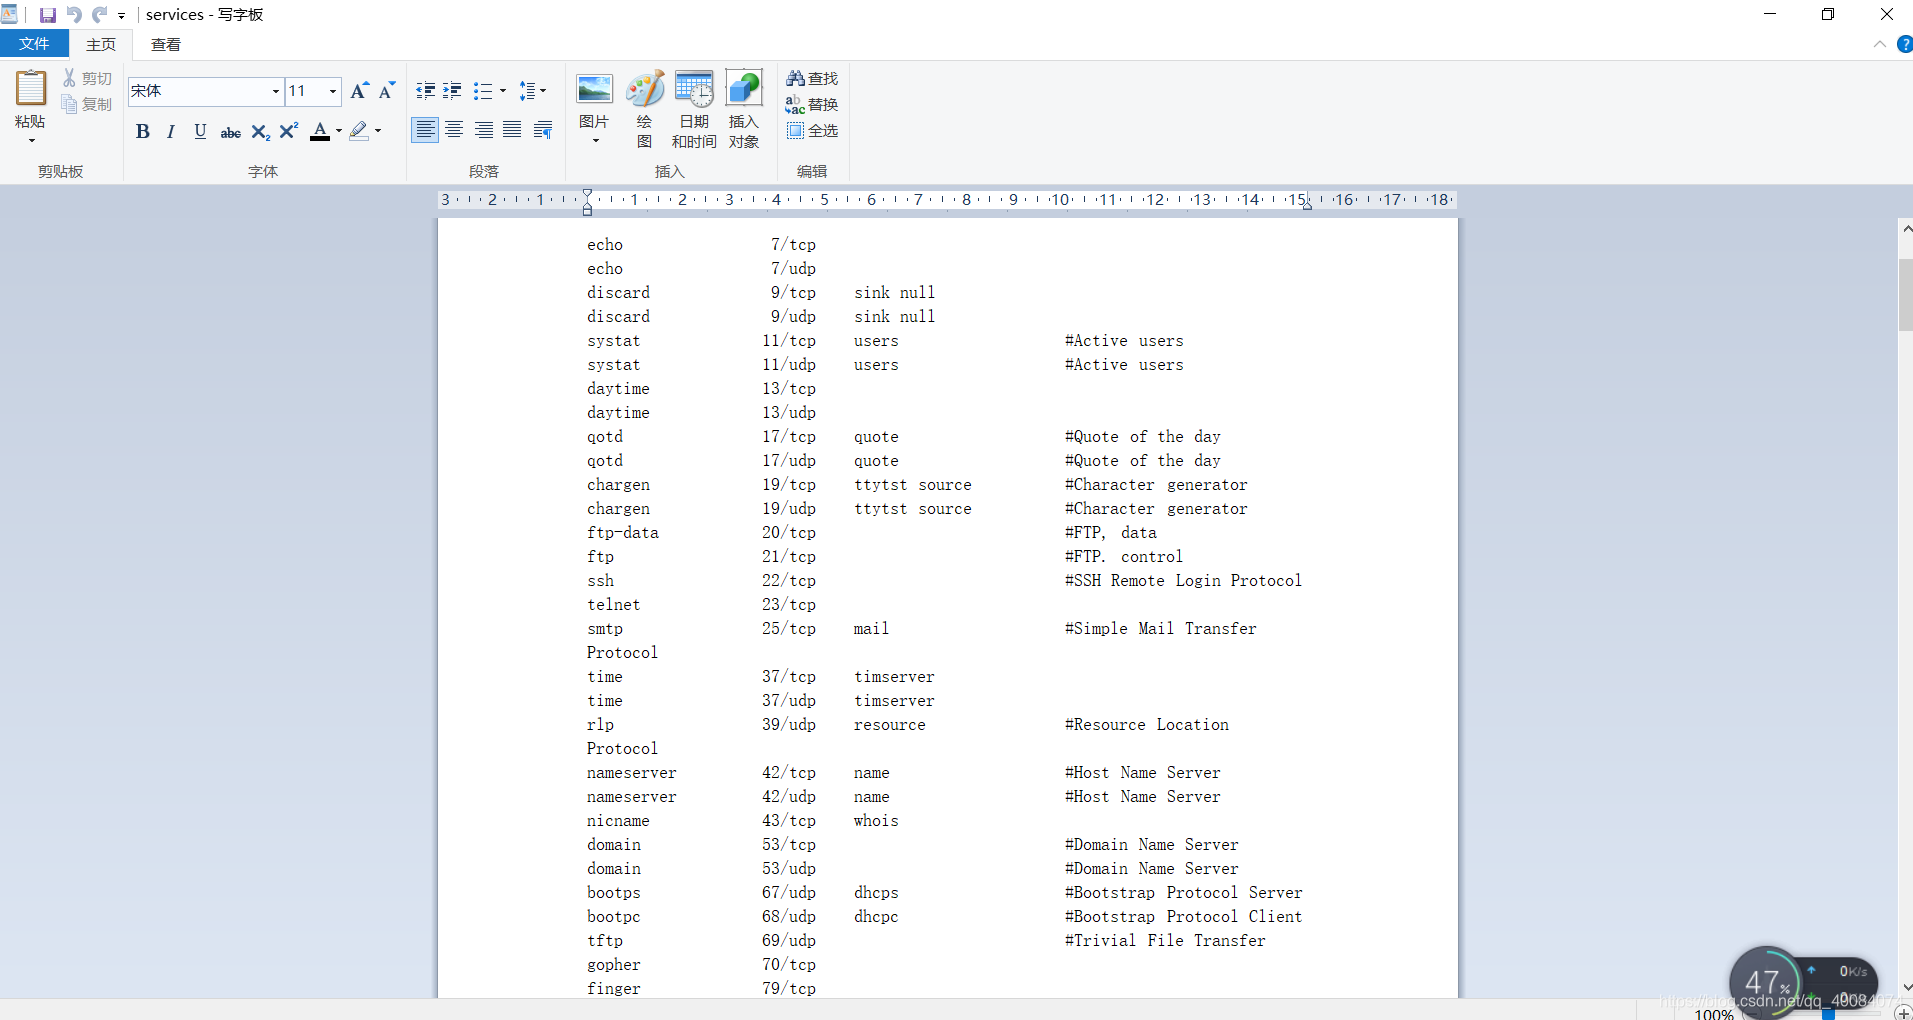The height and width of the screenshot is (1020, 1913).
Task: Apply the current font text color
Action: pyautogui.click(x=320, y=131)
